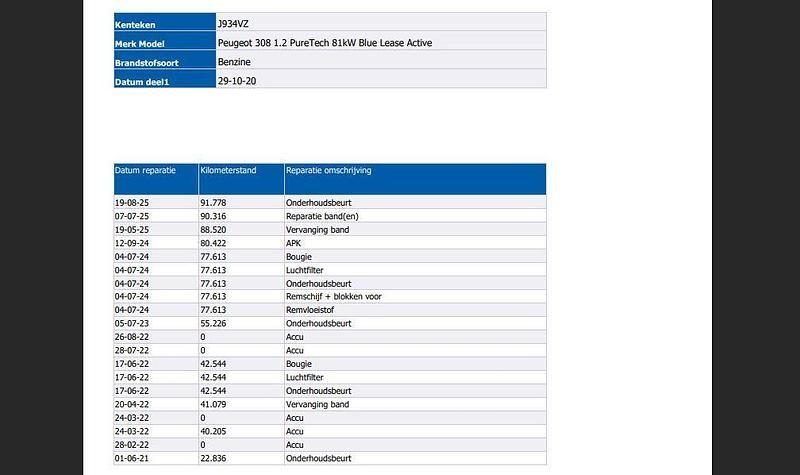Click the mileage cell 91.778
Screen dimensions: 800x475
click(213, 203)
